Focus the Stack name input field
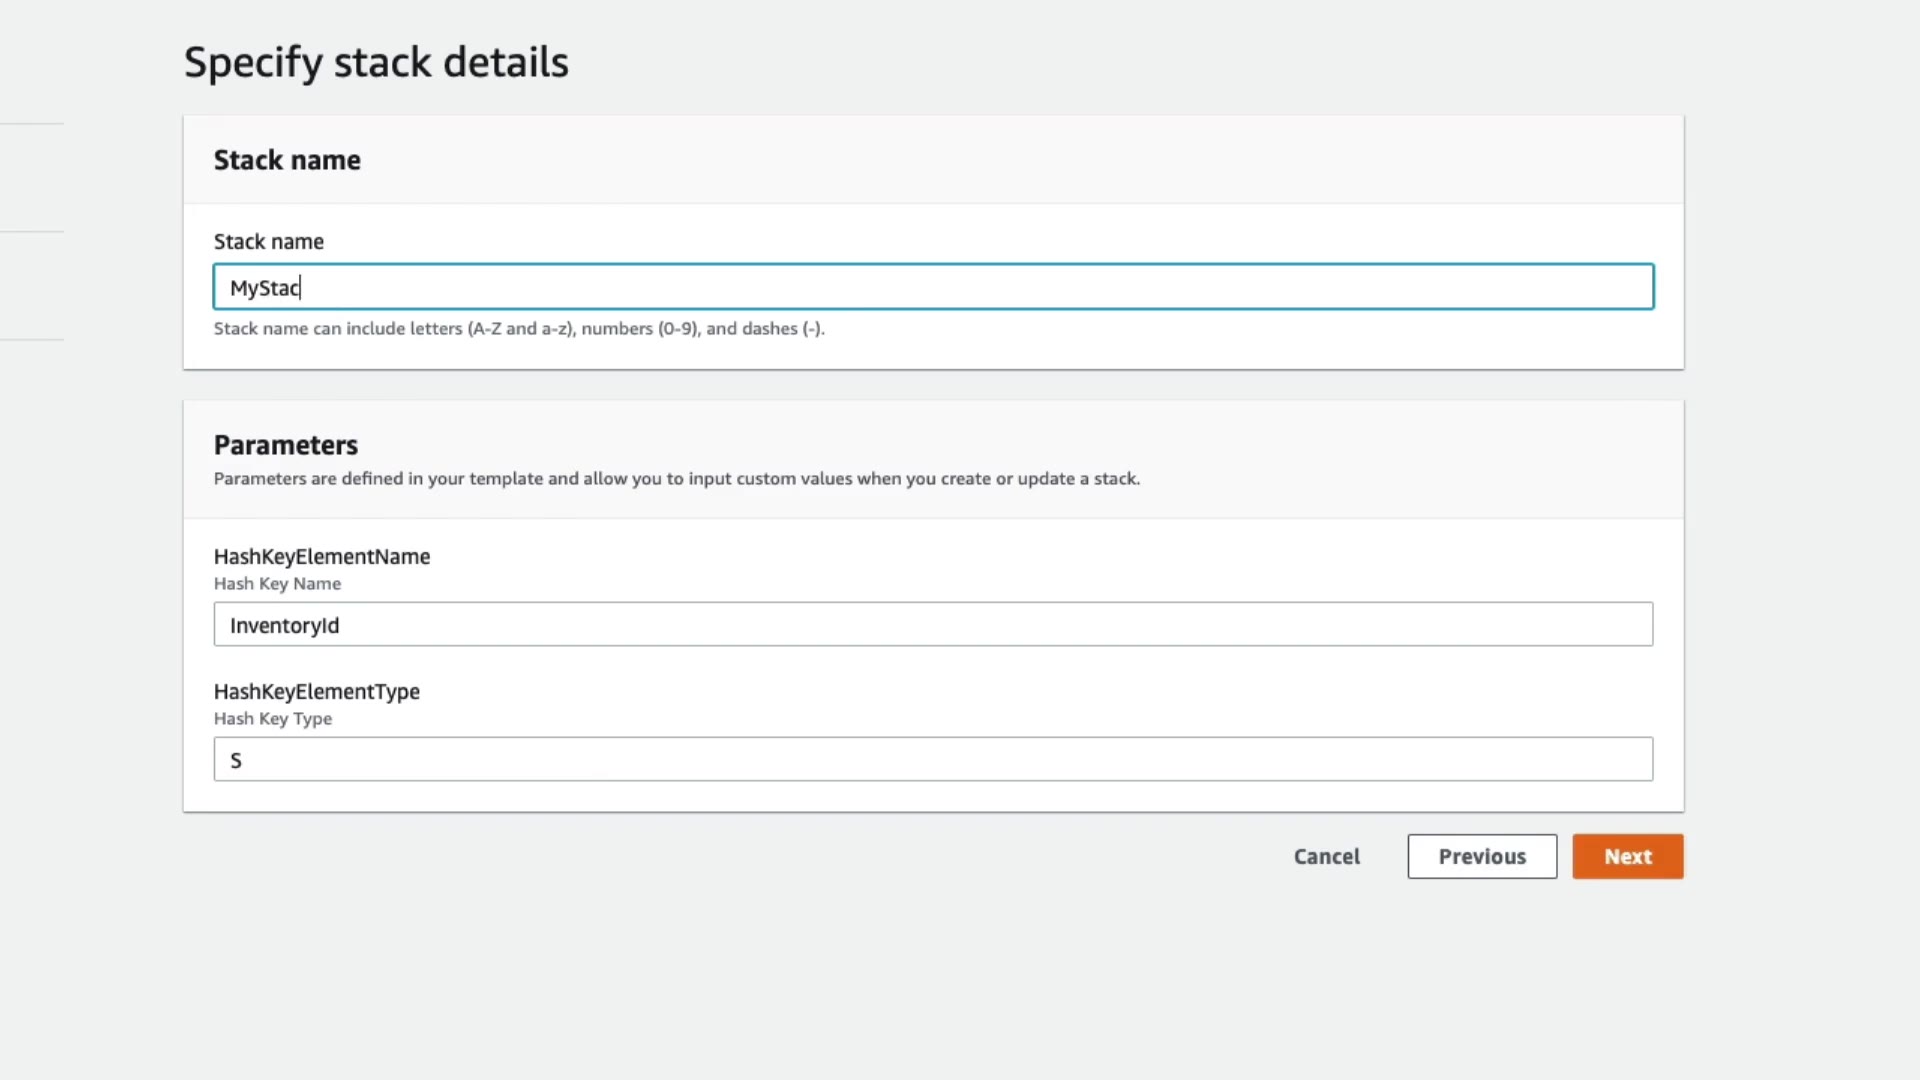The image size is (1920, 1080). point(932,287)
